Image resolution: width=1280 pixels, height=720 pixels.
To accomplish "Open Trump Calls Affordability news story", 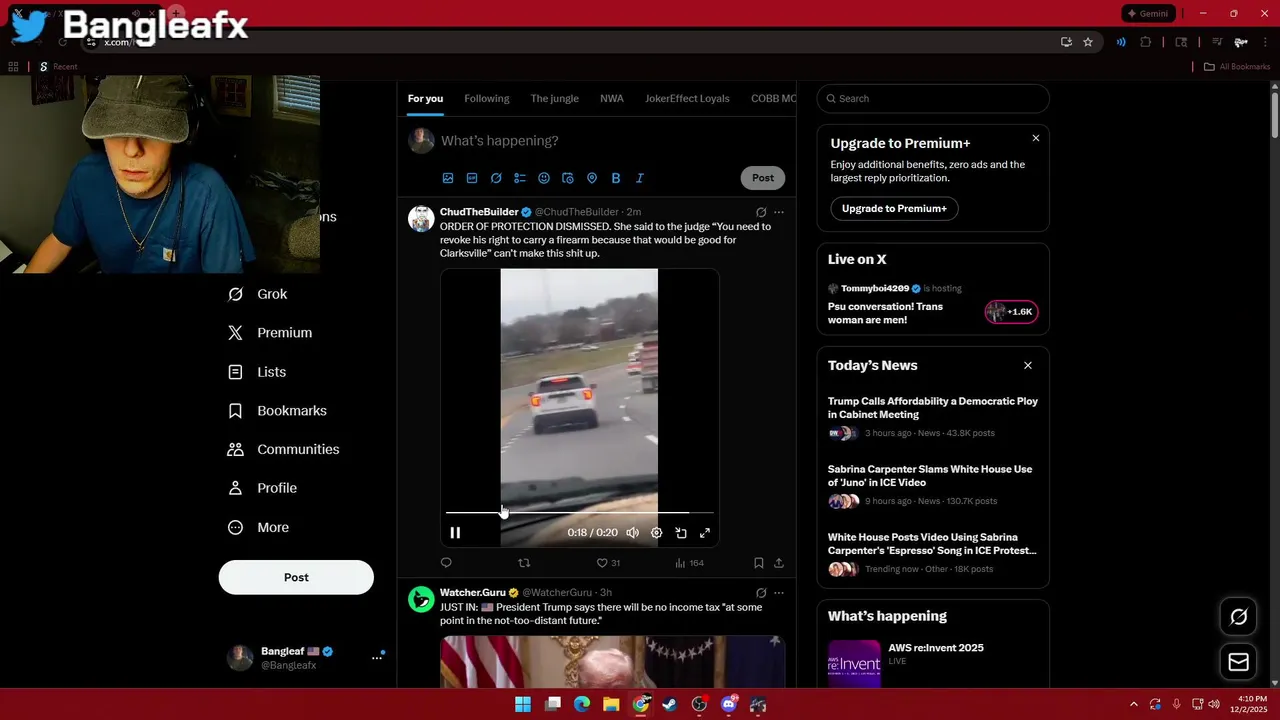I will point(933,417).
